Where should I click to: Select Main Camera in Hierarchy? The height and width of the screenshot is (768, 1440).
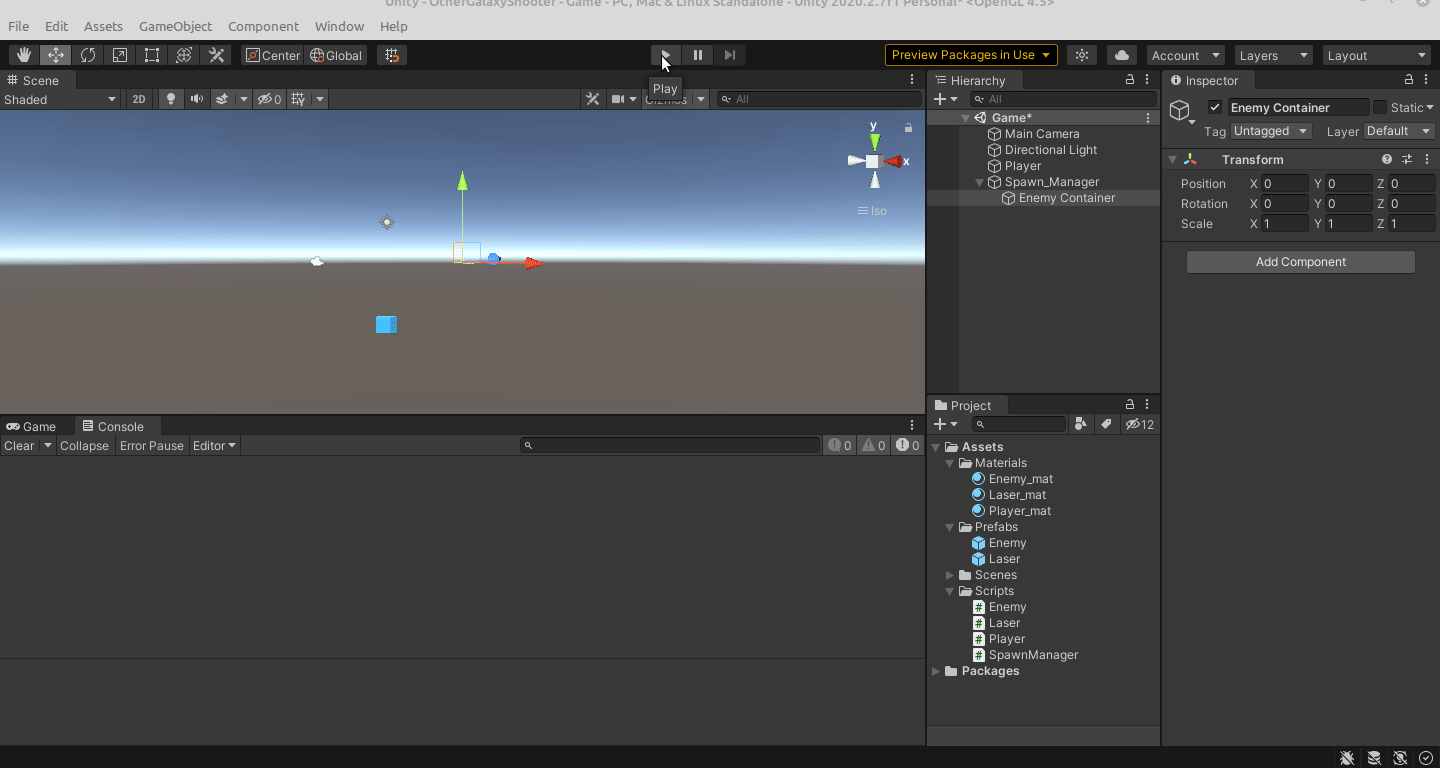point(1041,134)
